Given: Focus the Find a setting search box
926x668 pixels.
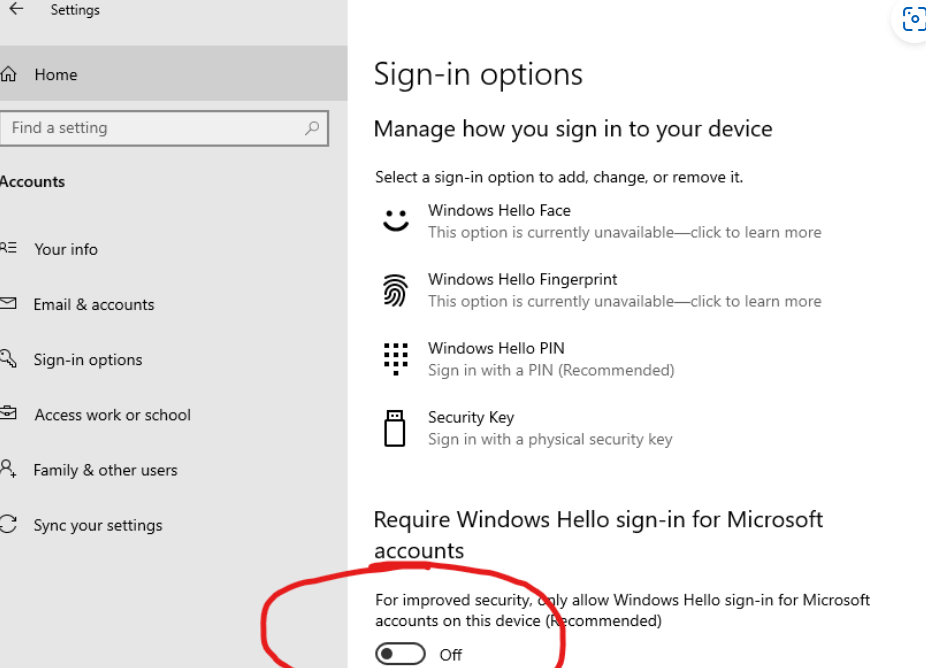Looking at the screenshot, I should (164, 128).
